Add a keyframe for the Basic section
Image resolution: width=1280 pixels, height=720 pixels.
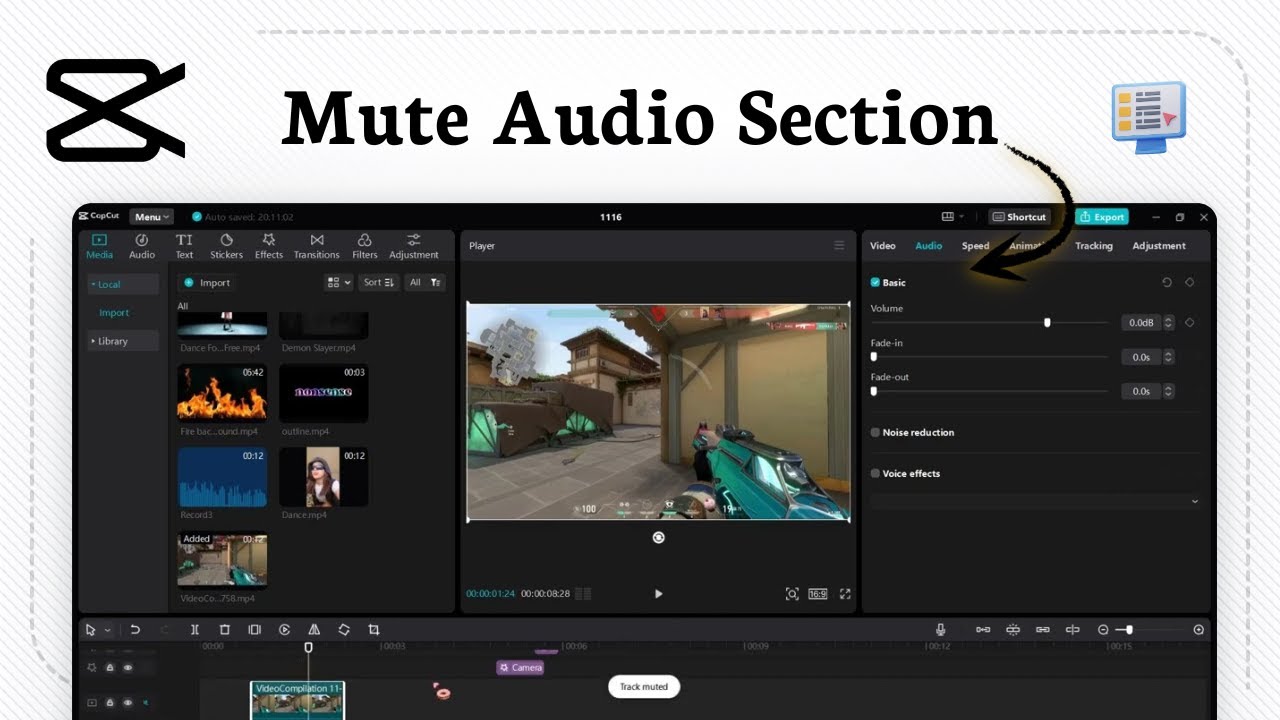1190,283
